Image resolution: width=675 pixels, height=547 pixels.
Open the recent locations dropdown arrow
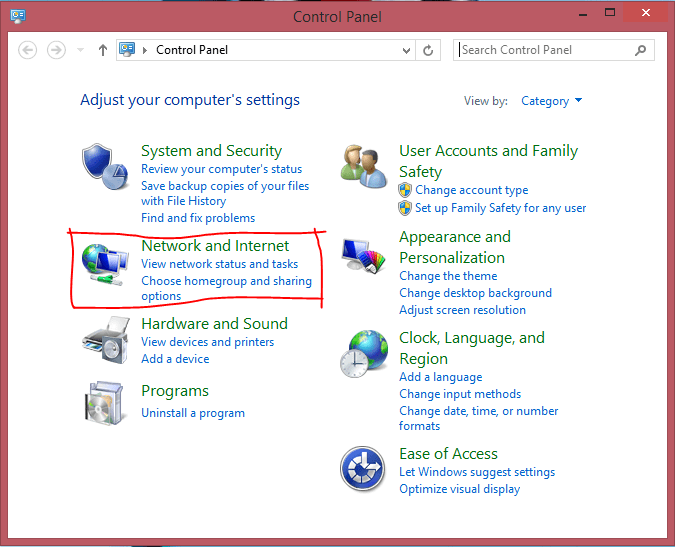click(80, 50)
